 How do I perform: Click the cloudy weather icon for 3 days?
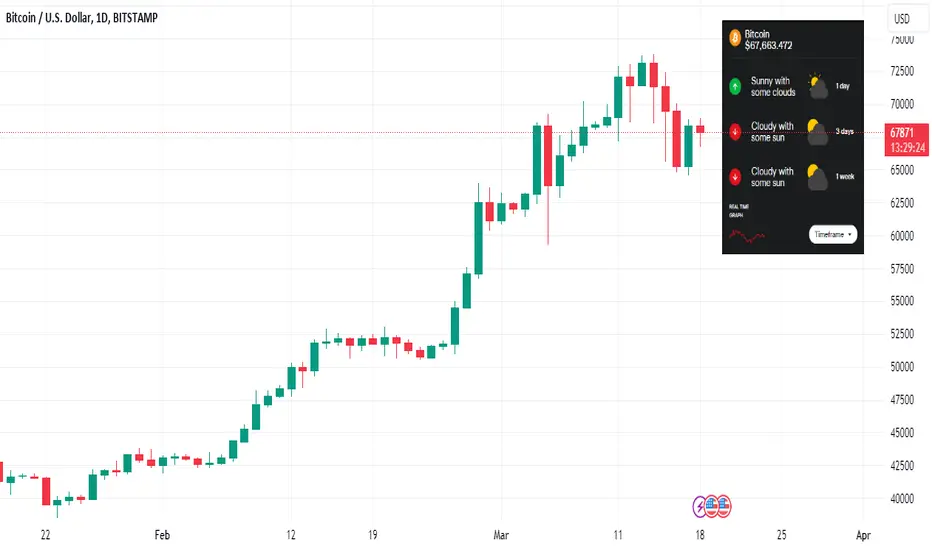pyautogui.click(x=817, y=131)
